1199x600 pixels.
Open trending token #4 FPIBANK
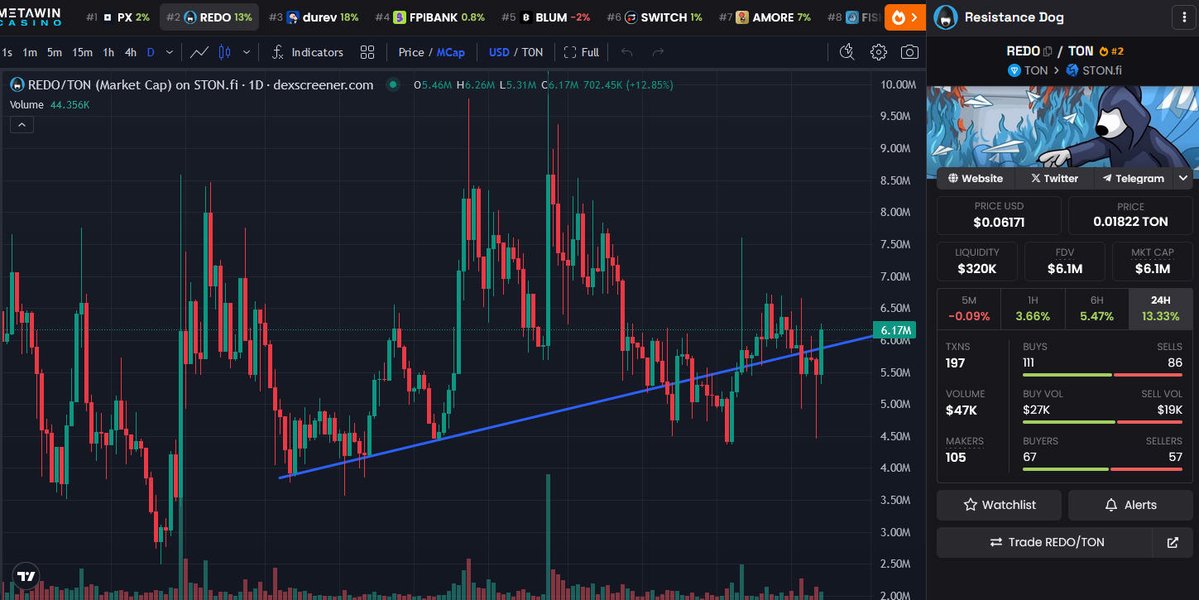point(430,17)
